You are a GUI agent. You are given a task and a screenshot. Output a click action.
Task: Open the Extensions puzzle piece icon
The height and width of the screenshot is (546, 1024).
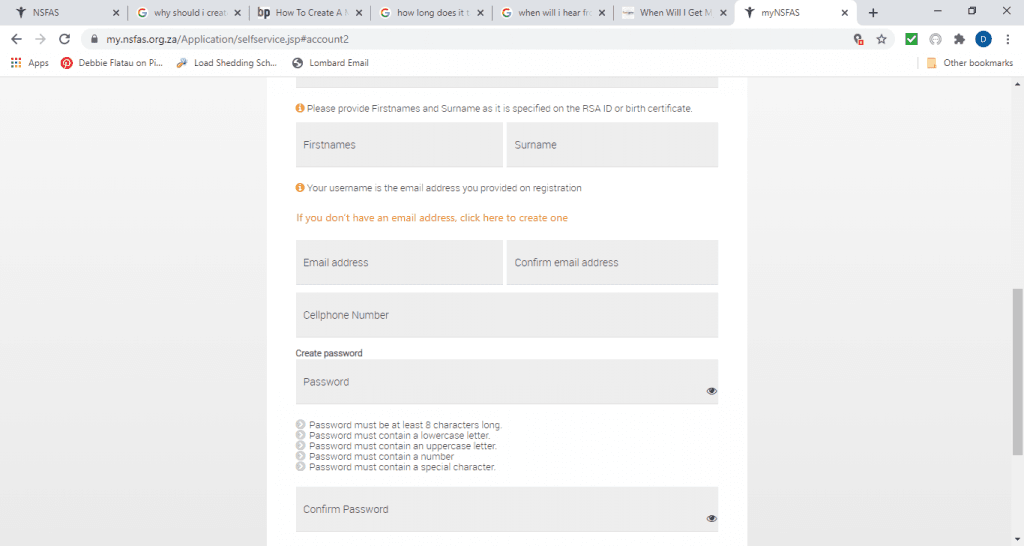point(959,39)
